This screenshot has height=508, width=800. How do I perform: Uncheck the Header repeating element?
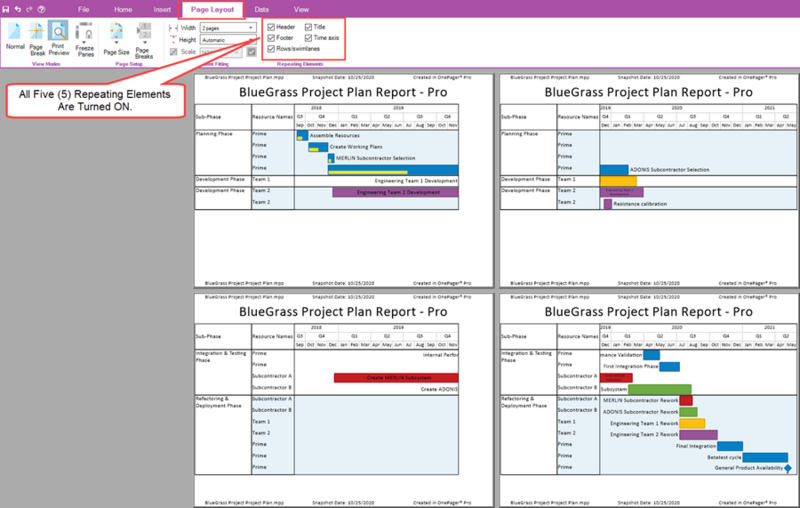pos(271,27)
